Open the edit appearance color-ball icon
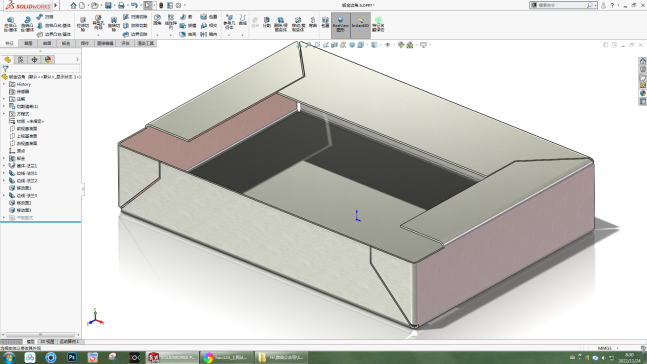Viewport: 647px width, 364px height. tap(401, 45)
